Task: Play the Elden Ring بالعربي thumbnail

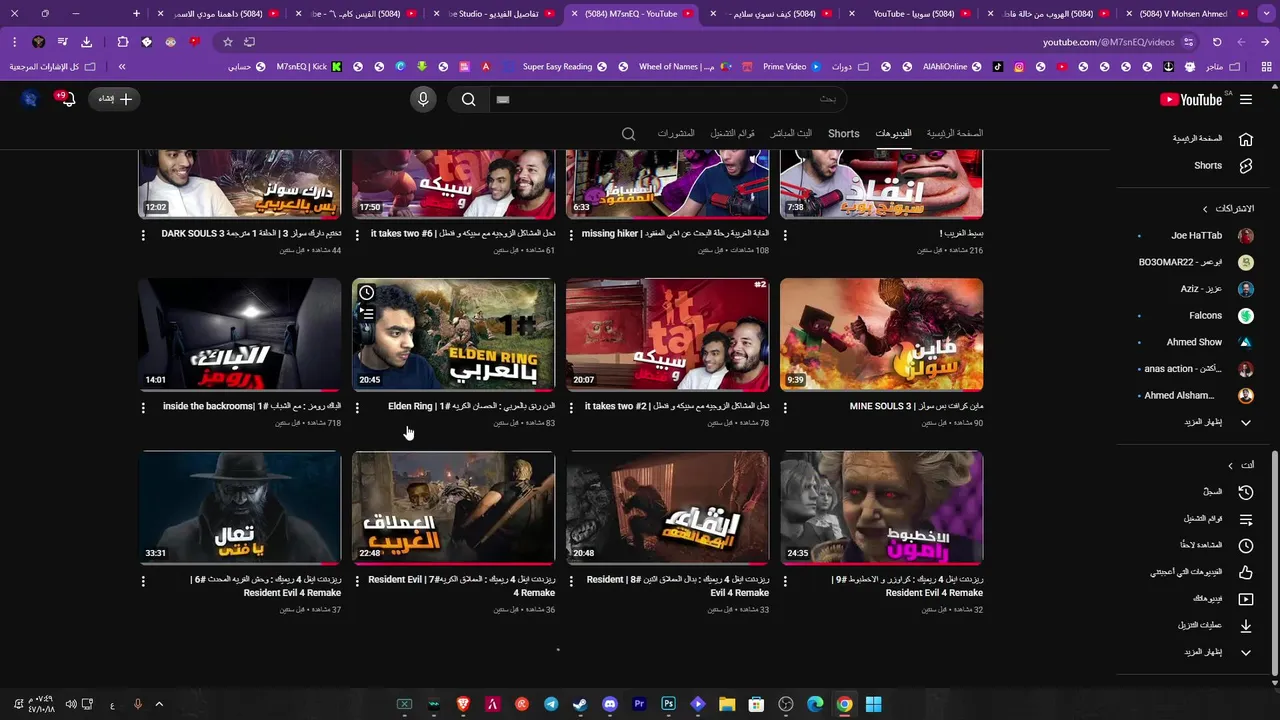Action: click(x=454, y=335)
